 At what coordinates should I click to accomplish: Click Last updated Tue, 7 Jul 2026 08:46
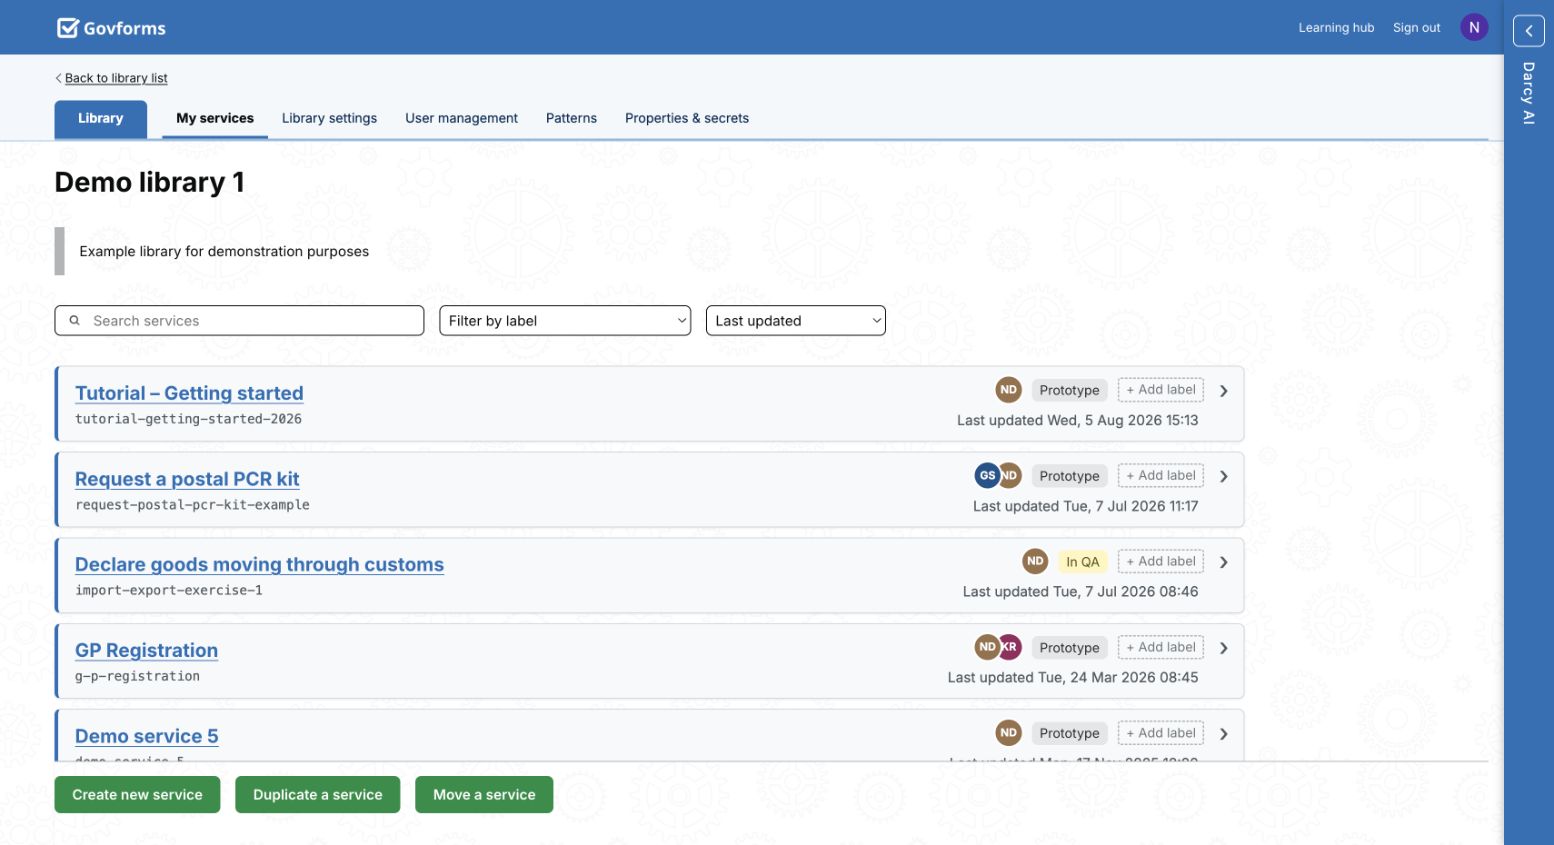point(1080,591)
